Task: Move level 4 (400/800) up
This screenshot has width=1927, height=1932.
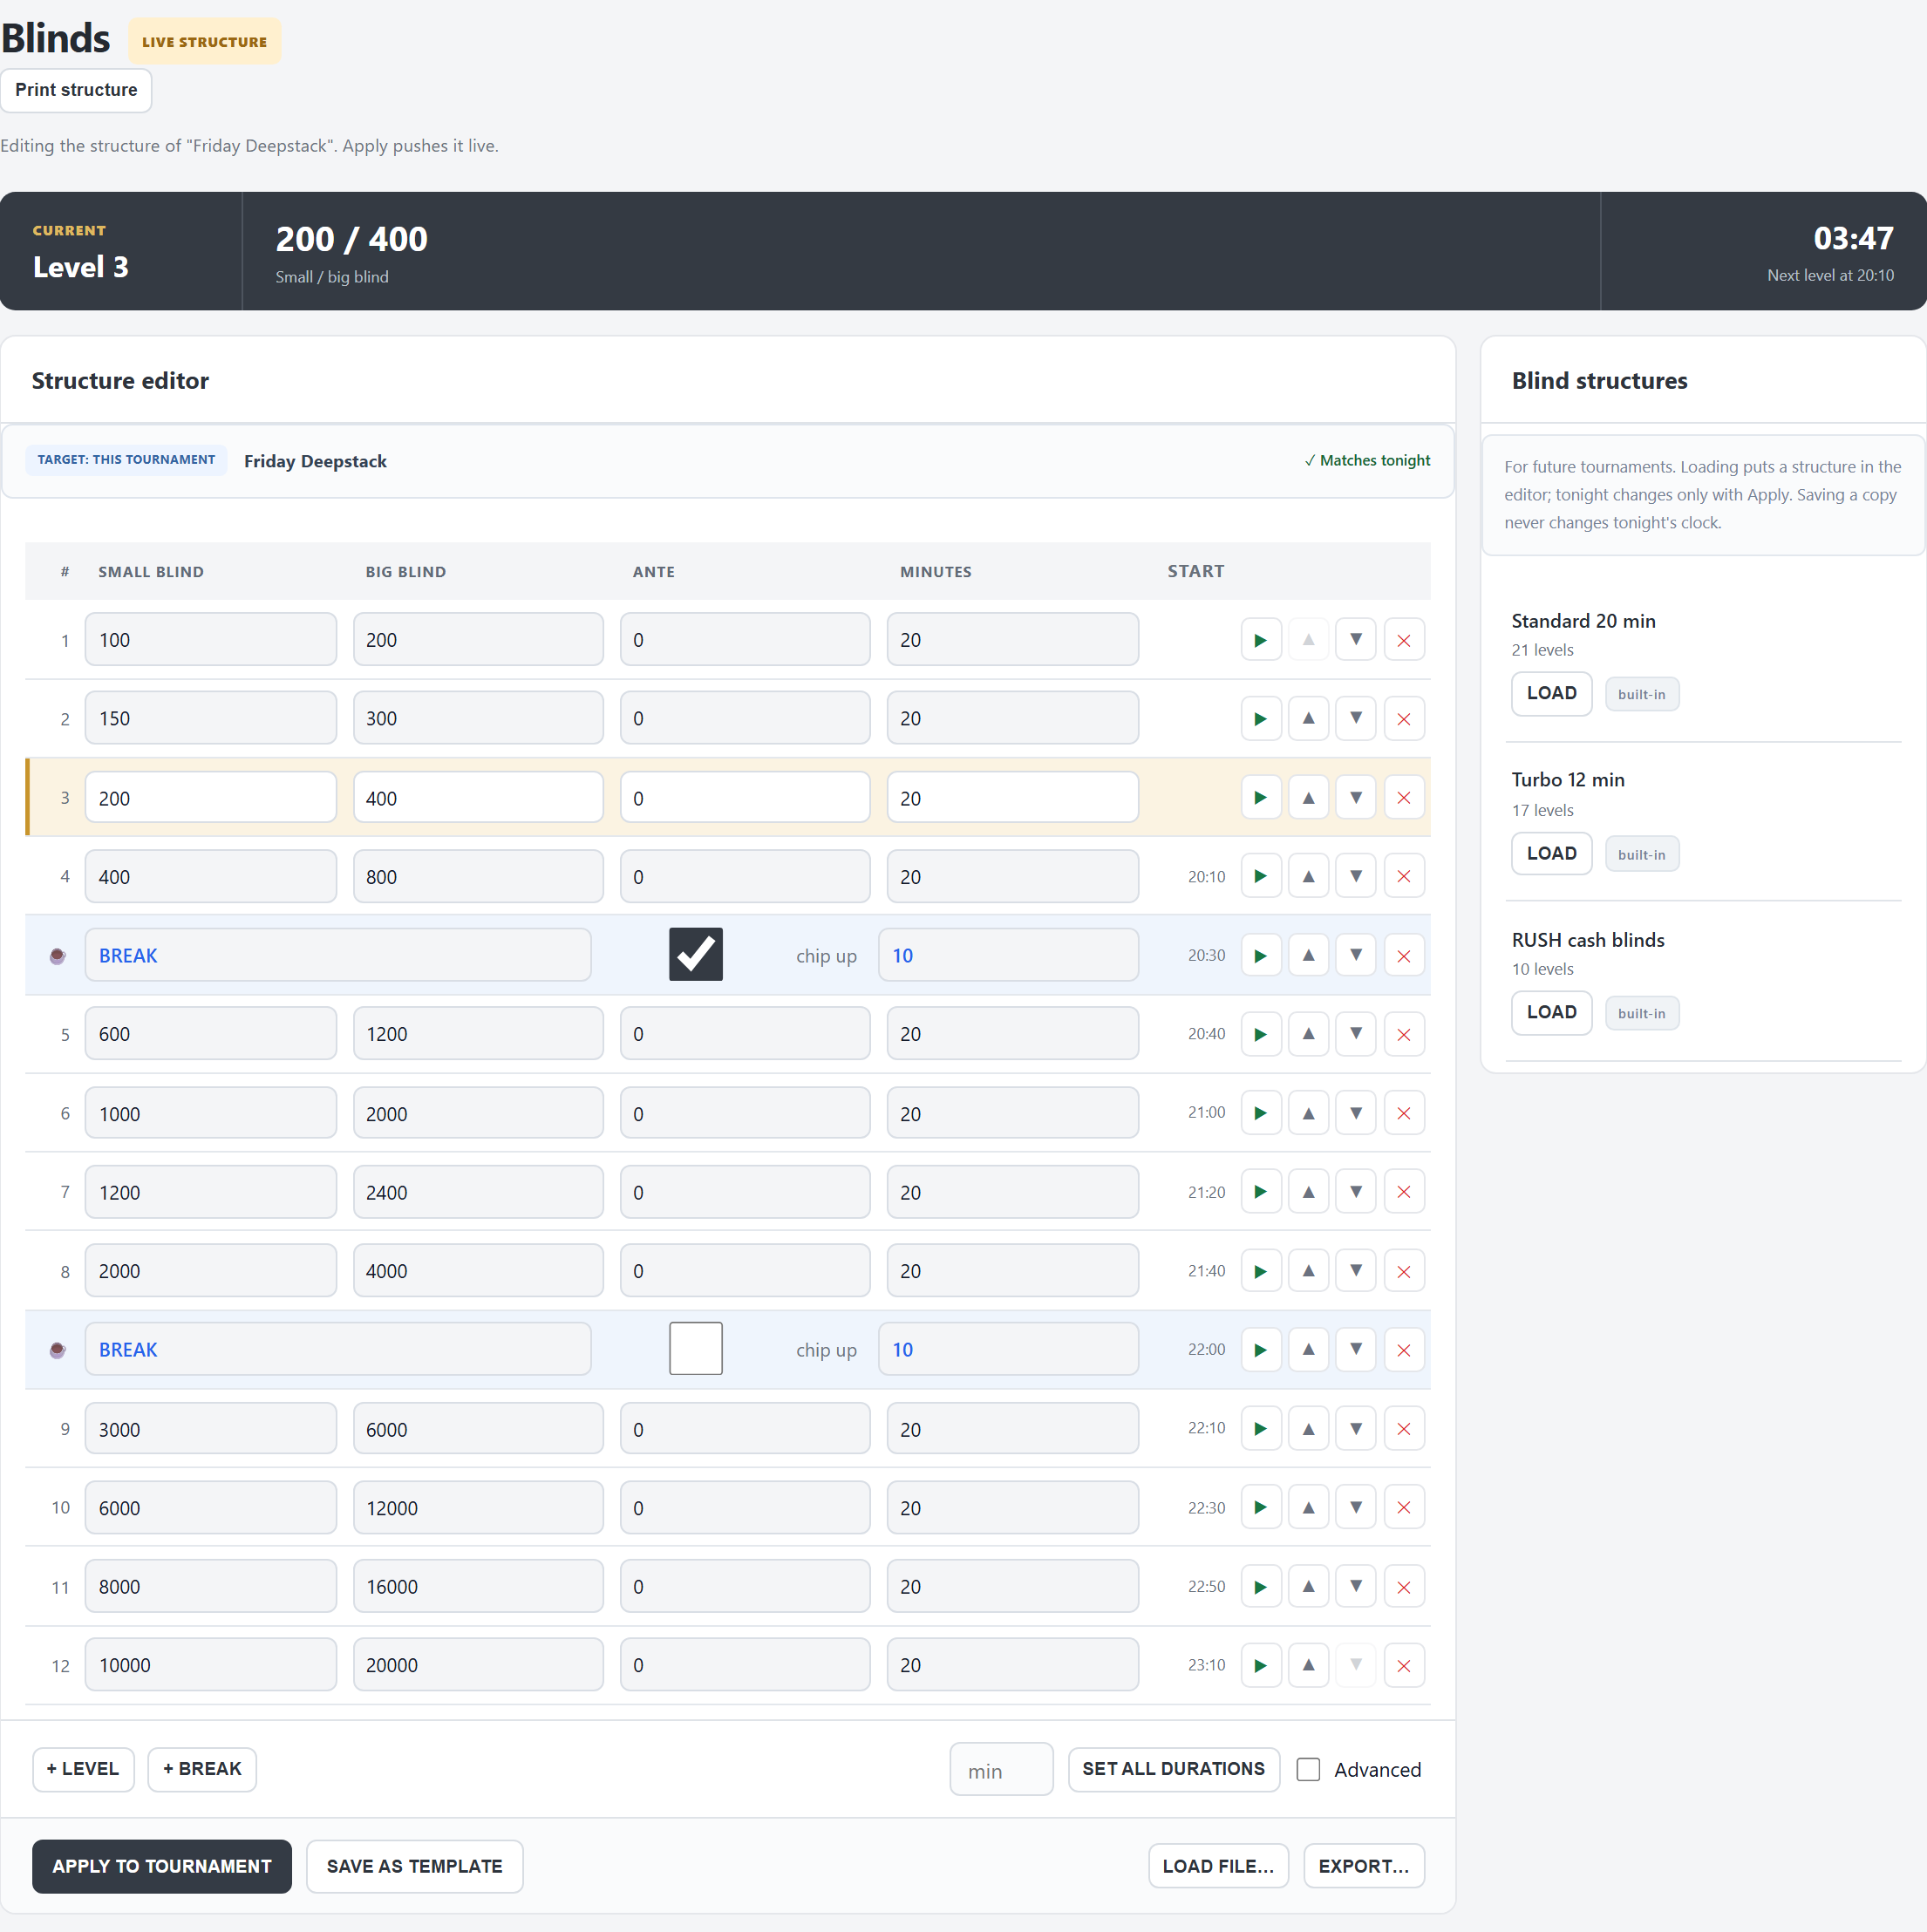Action: (x=1308, y=877)
